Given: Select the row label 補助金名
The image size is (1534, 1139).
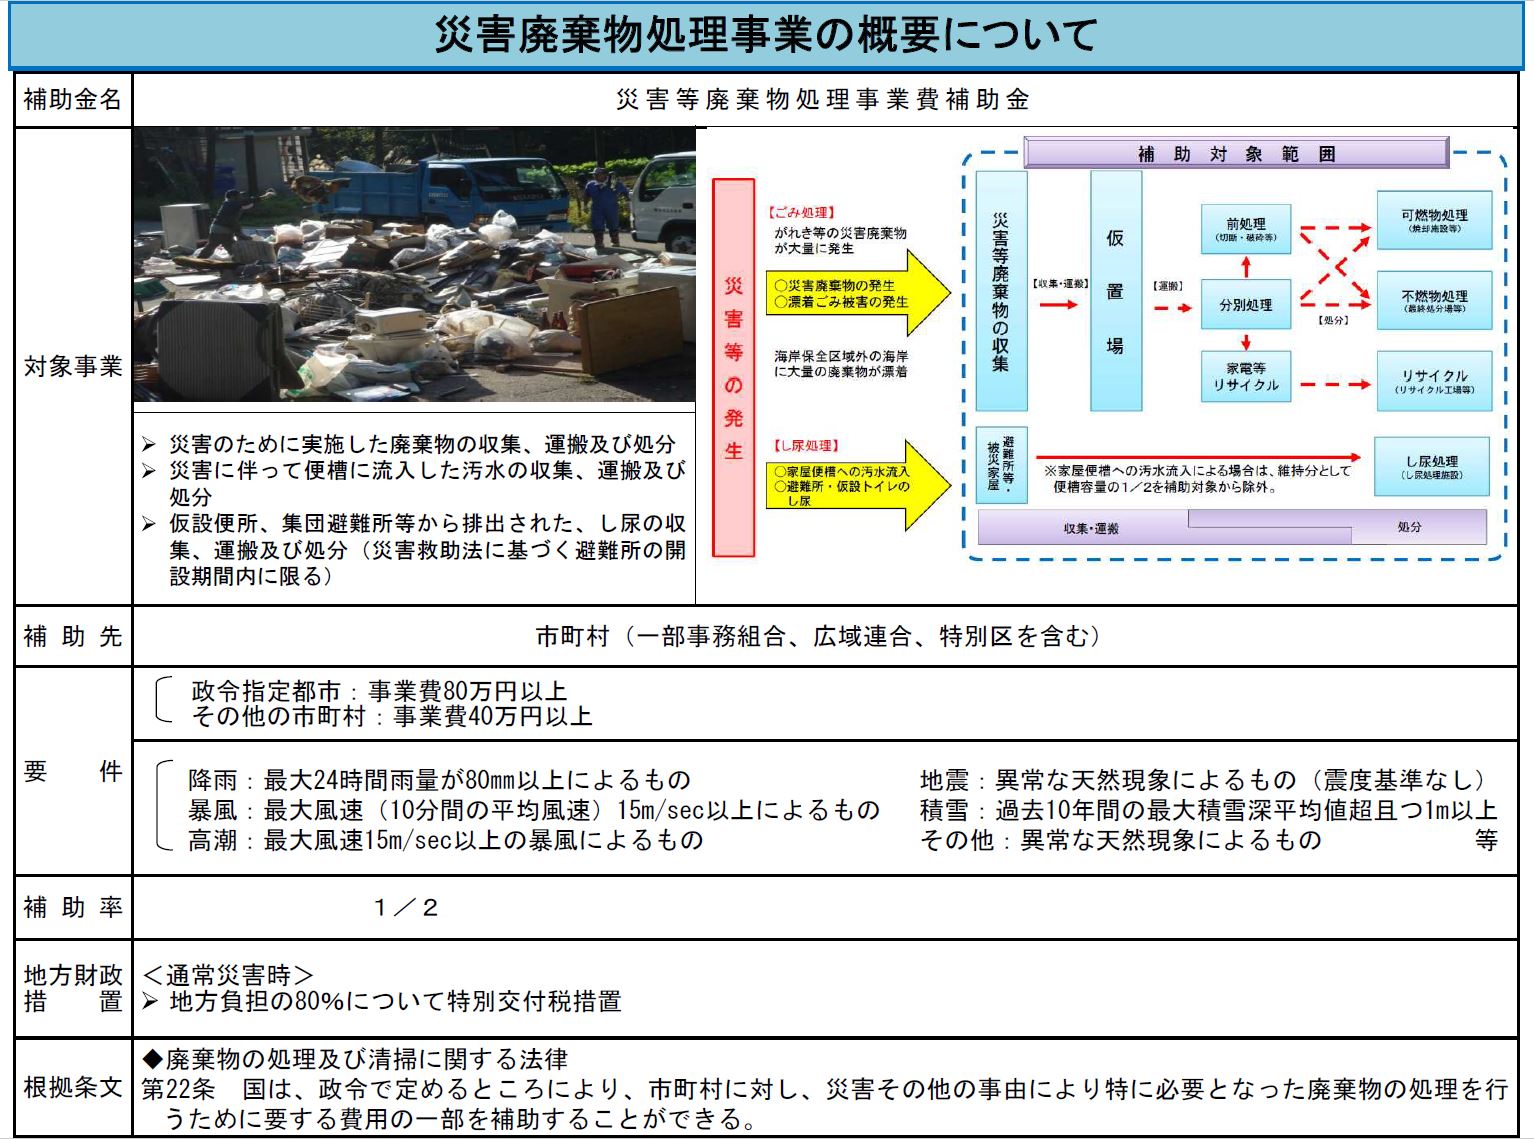Looking at the screenshot, I should [72, 99].
